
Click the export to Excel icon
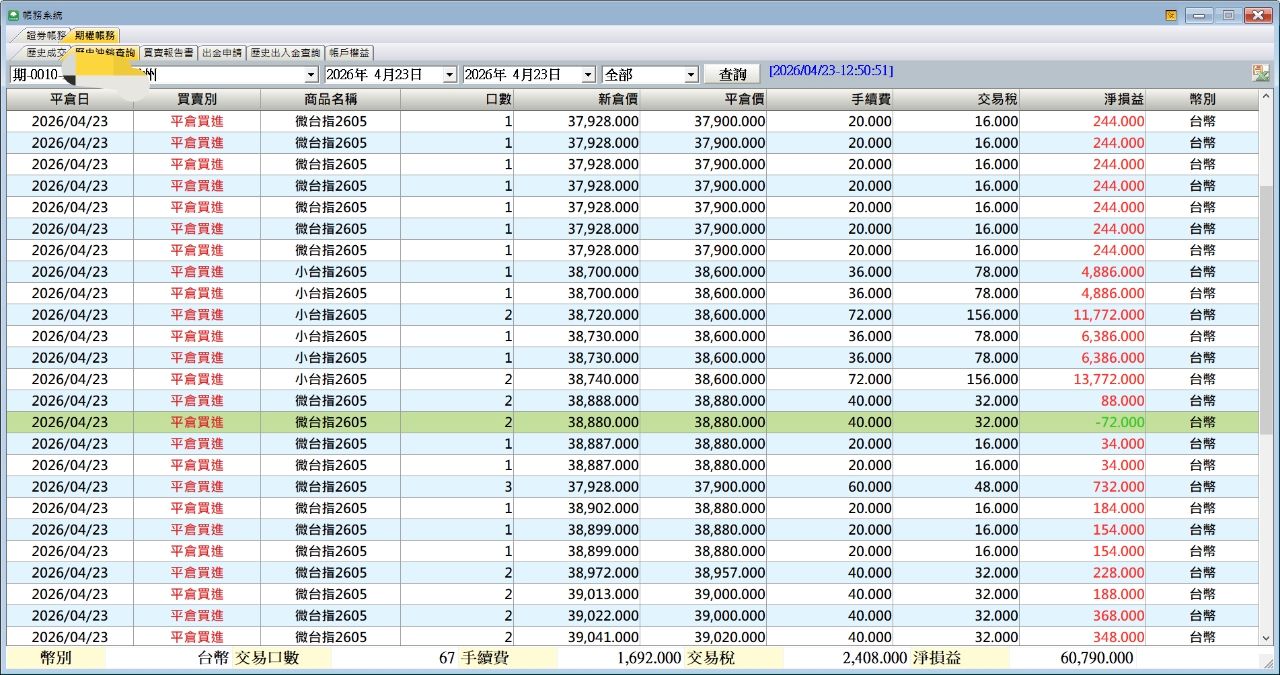click(1260, 73)
